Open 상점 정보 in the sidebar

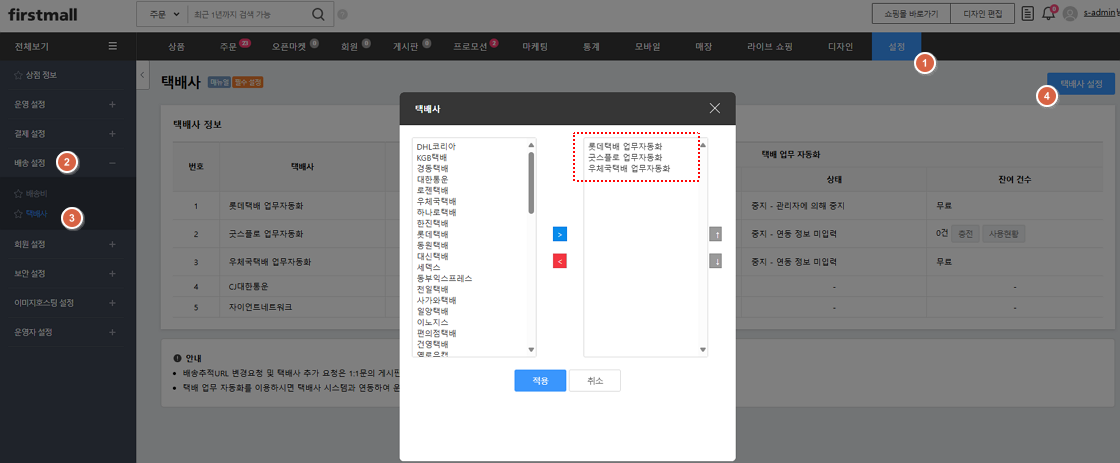click(x=41, y=75)
